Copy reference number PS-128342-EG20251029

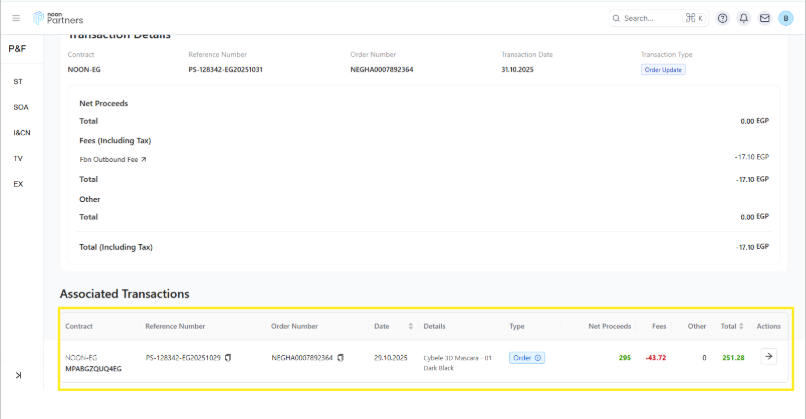coord(228,357)
